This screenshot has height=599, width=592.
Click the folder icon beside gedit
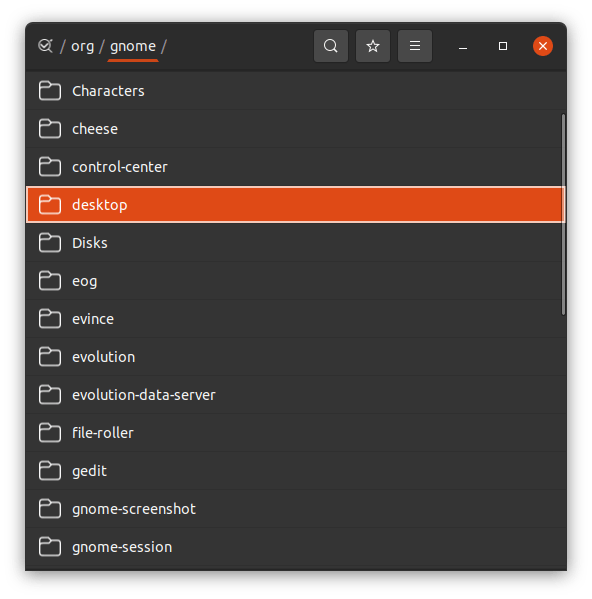pos(50,471)
